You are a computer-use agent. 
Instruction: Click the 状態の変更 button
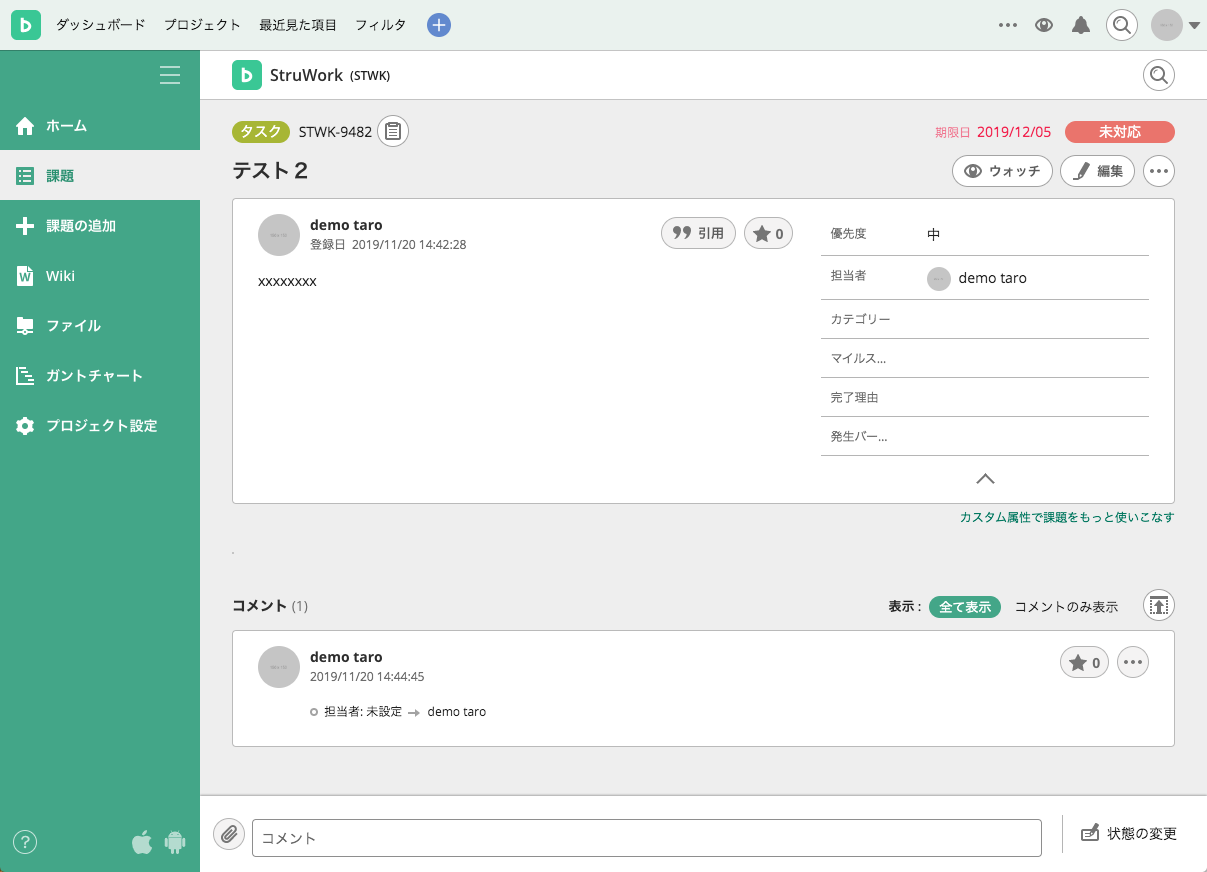click(x=1130, y=833)
